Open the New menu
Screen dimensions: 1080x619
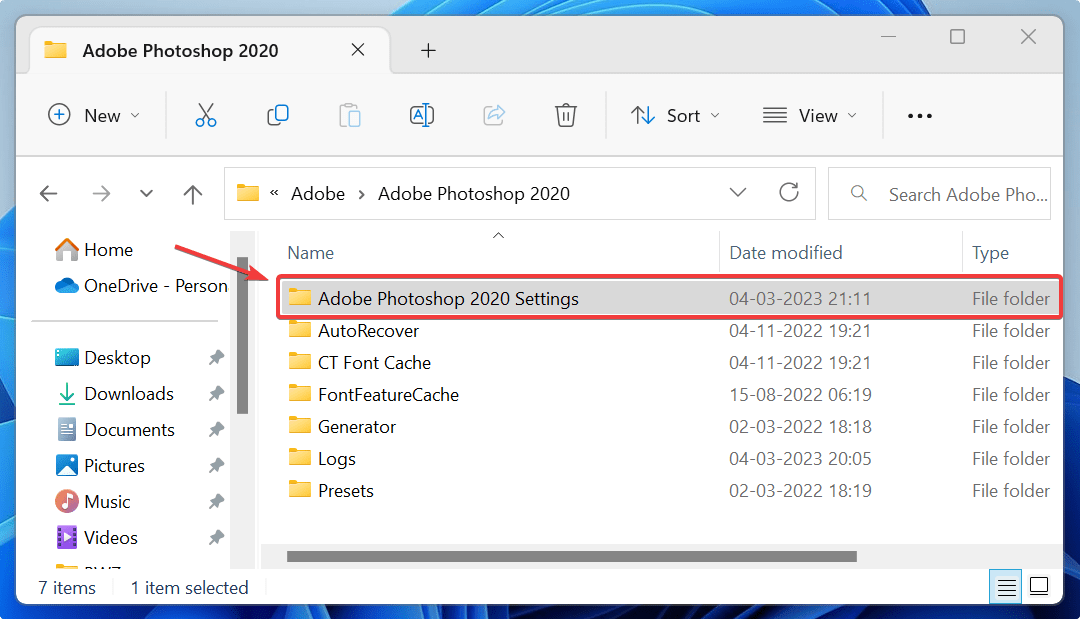click(95, 115)
